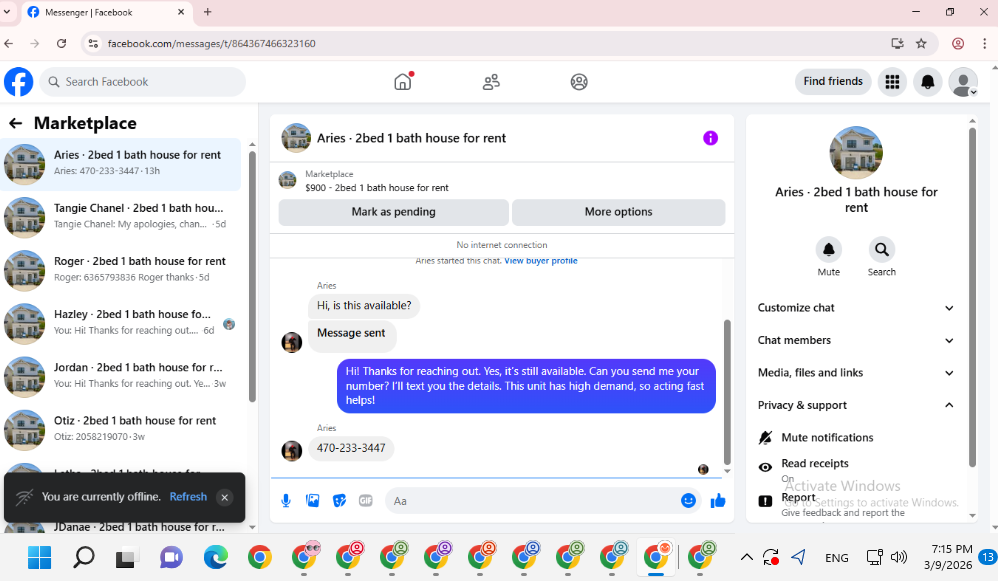Click the conversation list scrollbar
The height and width of the screenshot is (581, 998).
(252, 277)
